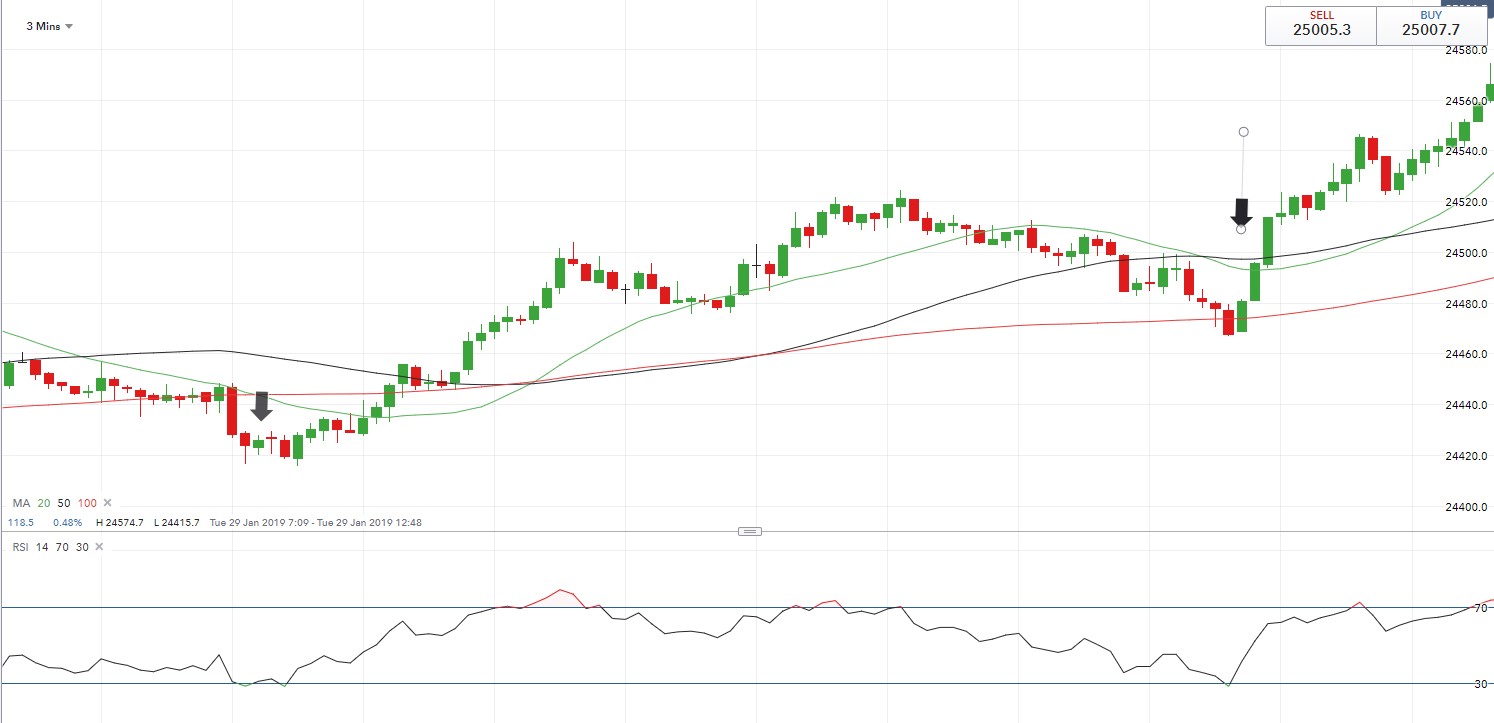Click the high value H 24574.7

point(120,522)
